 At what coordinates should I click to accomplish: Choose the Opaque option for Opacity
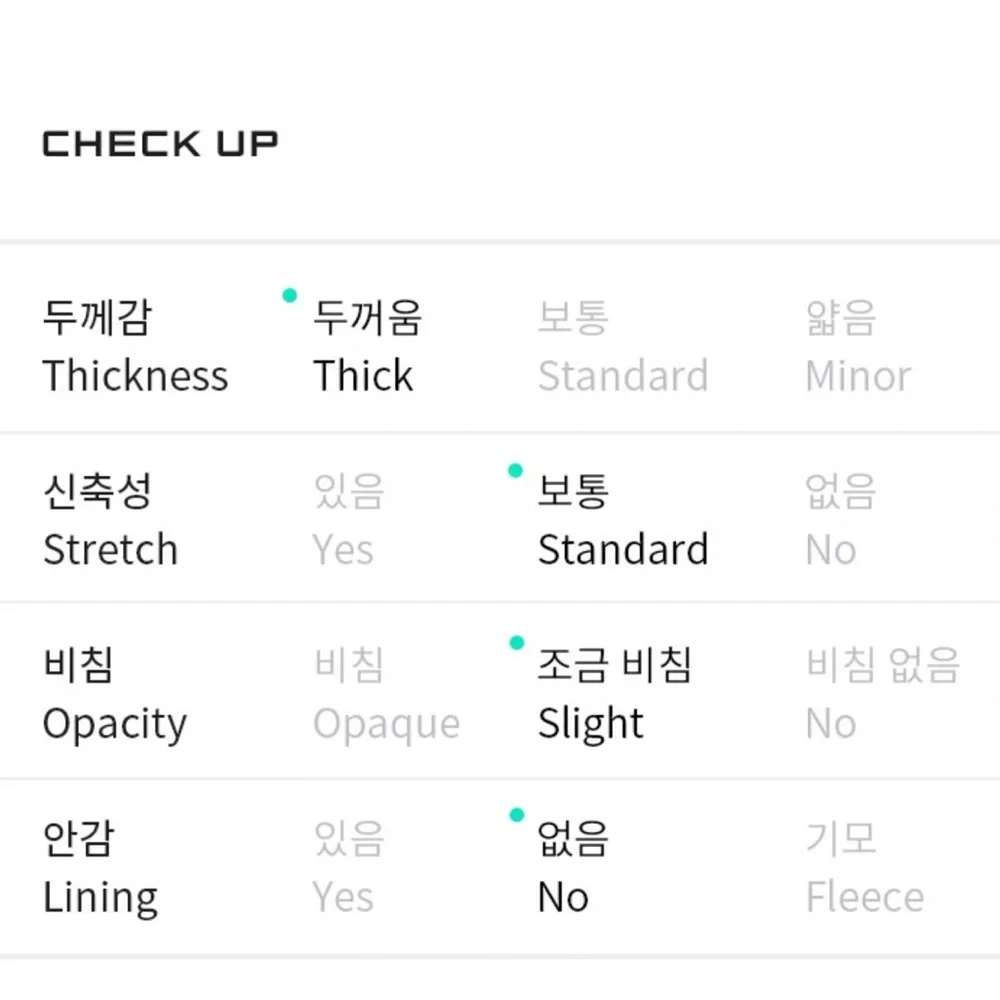[385, 694]
